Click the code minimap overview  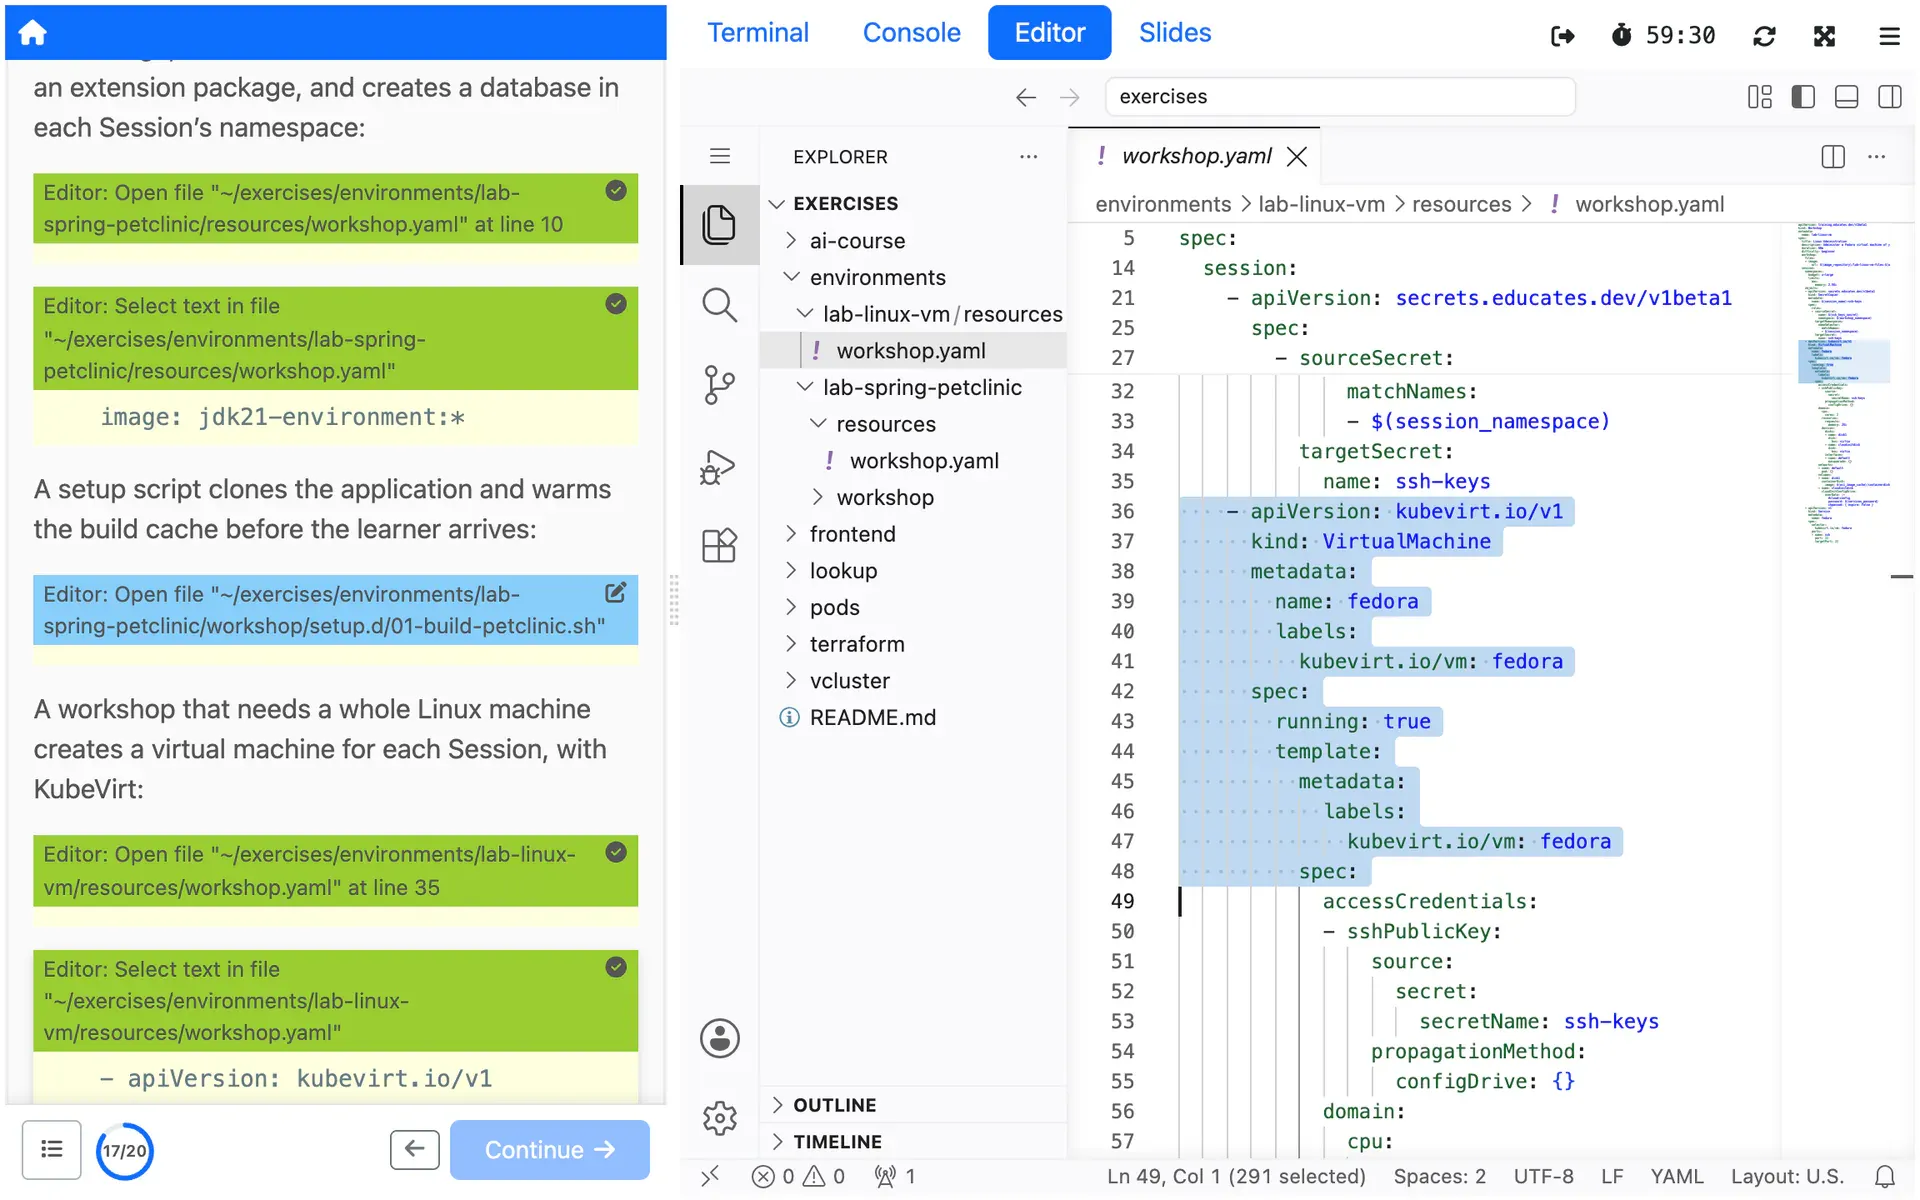(x=1845, y=383)
